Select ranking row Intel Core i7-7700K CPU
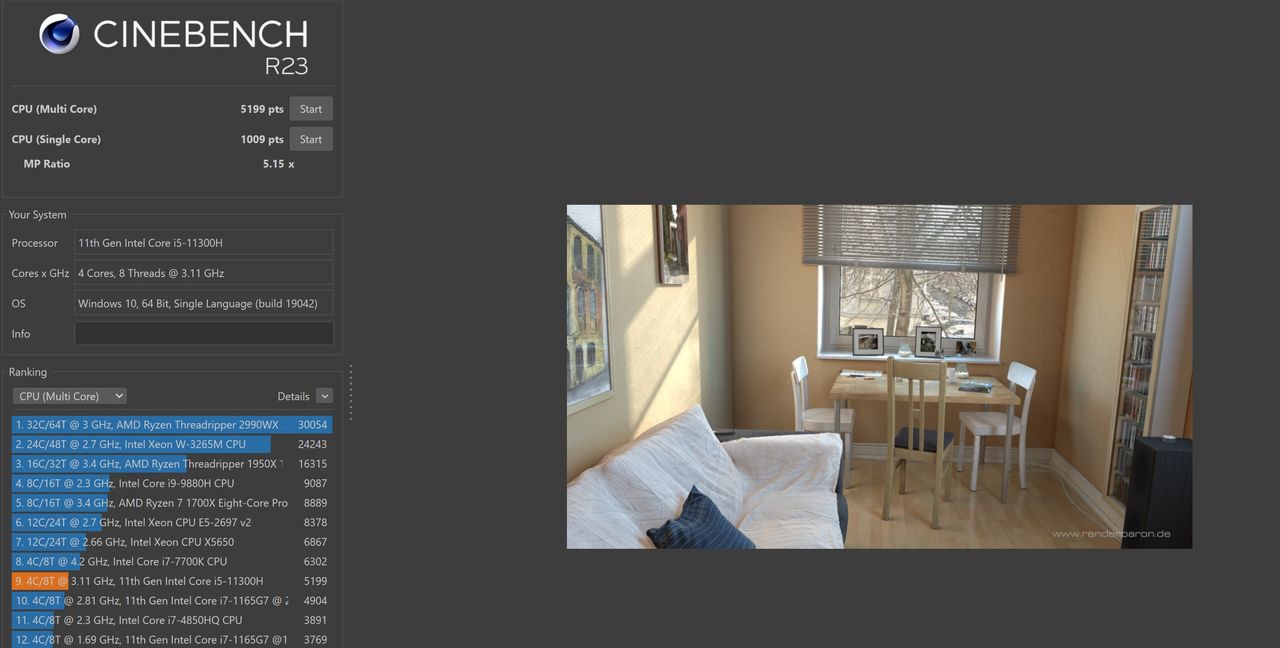This screenshot has height=648, width=1280. pos(172,561)
